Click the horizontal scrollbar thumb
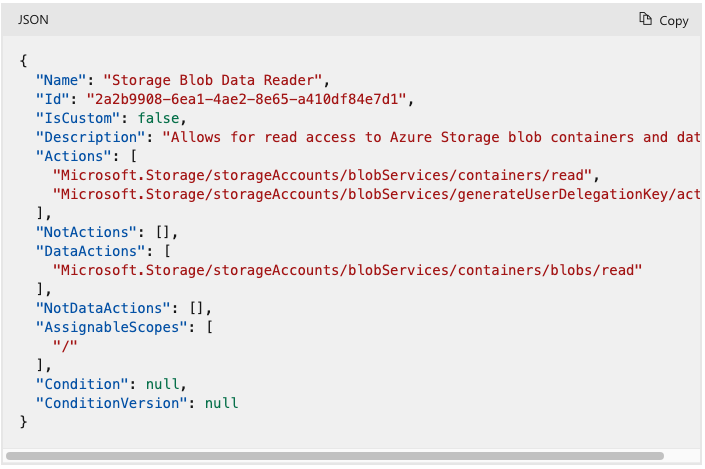Screen dimensions: 705x469 [335, 456]
